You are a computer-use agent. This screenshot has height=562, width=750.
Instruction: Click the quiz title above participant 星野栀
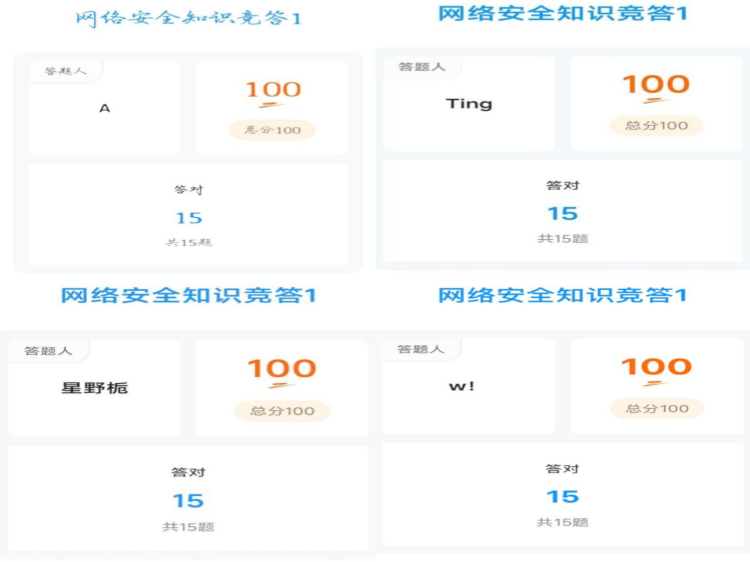(x=188, y=295)
